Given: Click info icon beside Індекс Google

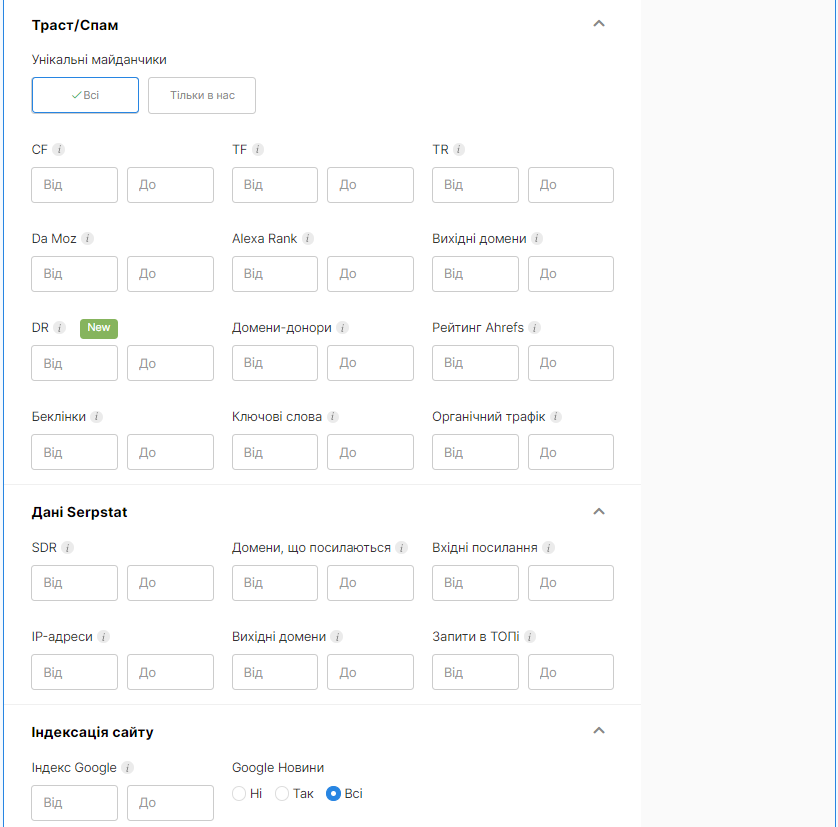Looking at the screenshot, I should point(128,768).
